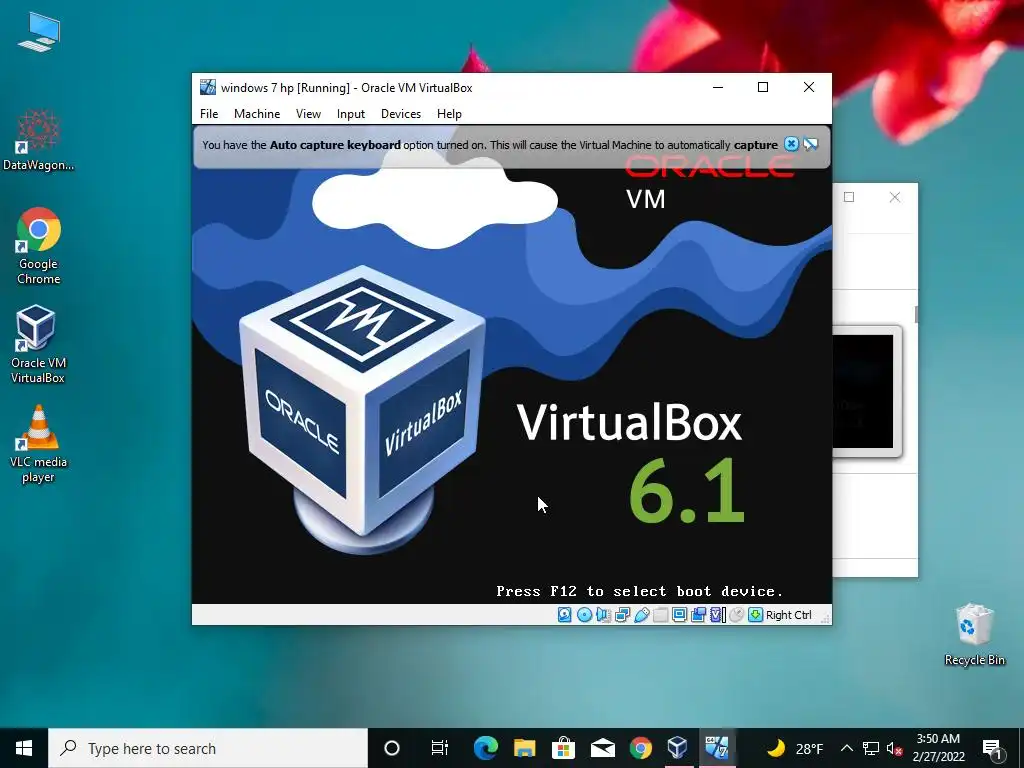1024x768 pixels.
Task: Open audio settings indicator in VM status bar
Action: pyautogui.click(x=603, y=615)
